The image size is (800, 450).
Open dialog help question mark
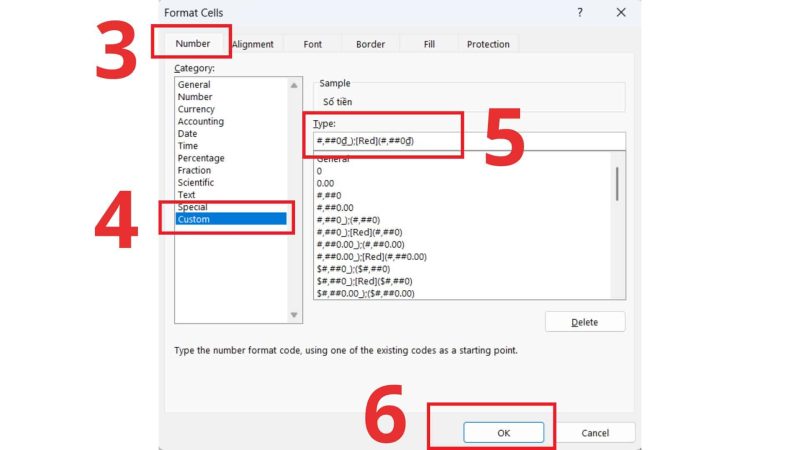coord(580,13)
